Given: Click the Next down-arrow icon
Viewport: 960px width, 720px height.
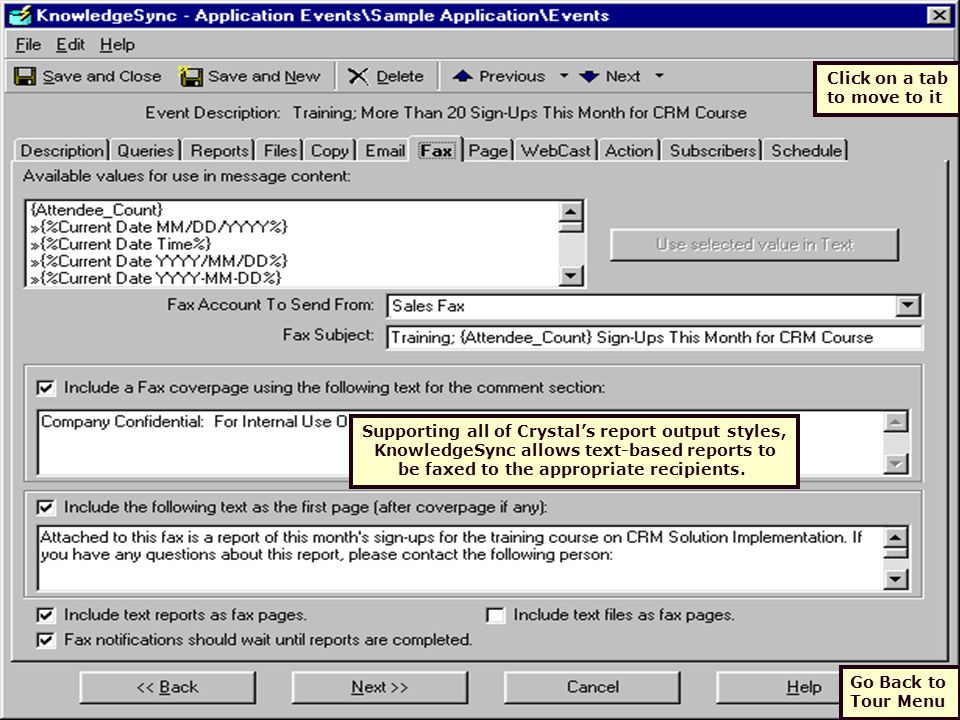Looking at the screenshot, I should 589,77.
